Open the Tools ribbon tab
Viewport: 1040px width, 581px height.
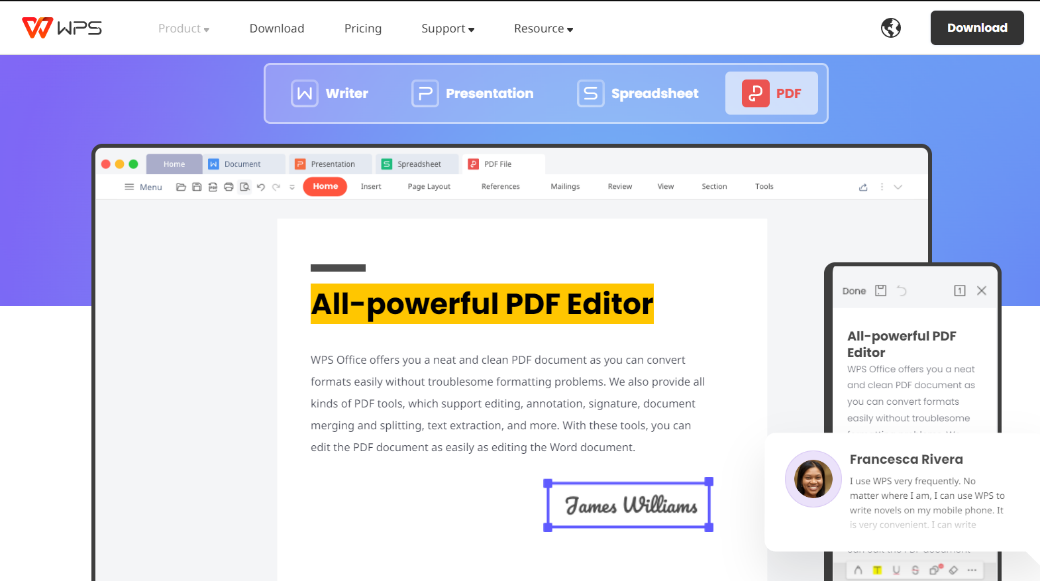click(x=764, y=186)
